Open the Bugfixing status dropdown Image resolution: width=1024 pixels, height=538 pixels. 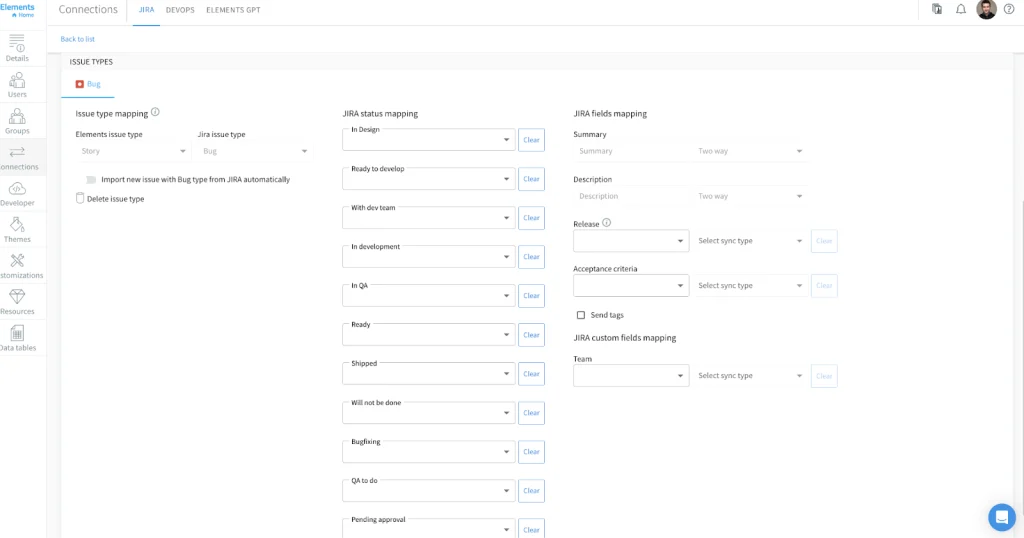(x=428, y=452)
